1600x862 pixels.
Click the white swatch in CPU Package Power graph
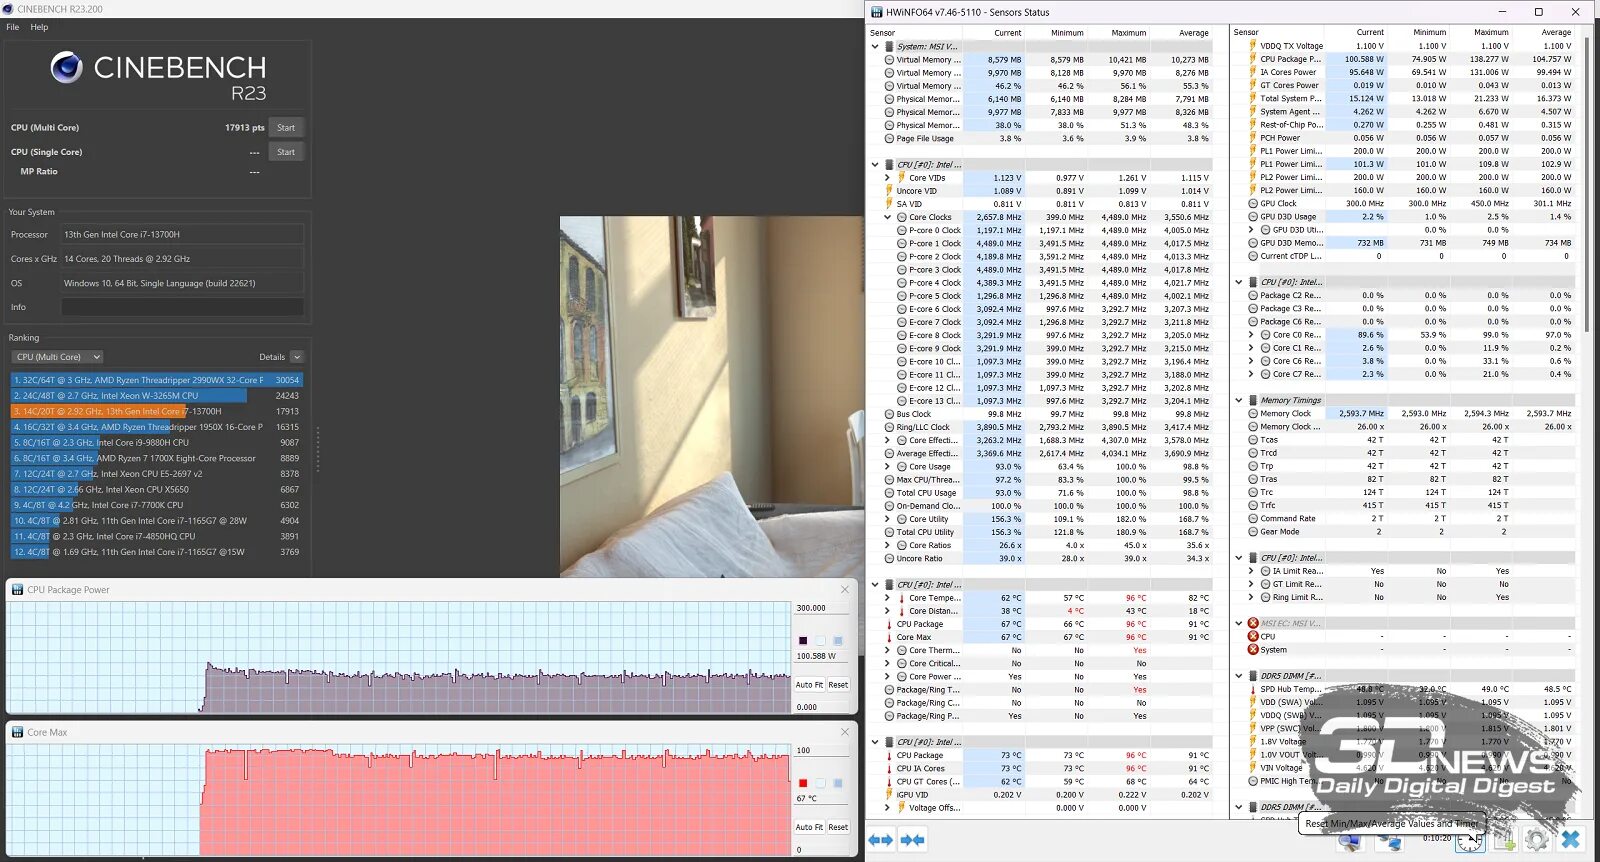(x=820, y=641)
